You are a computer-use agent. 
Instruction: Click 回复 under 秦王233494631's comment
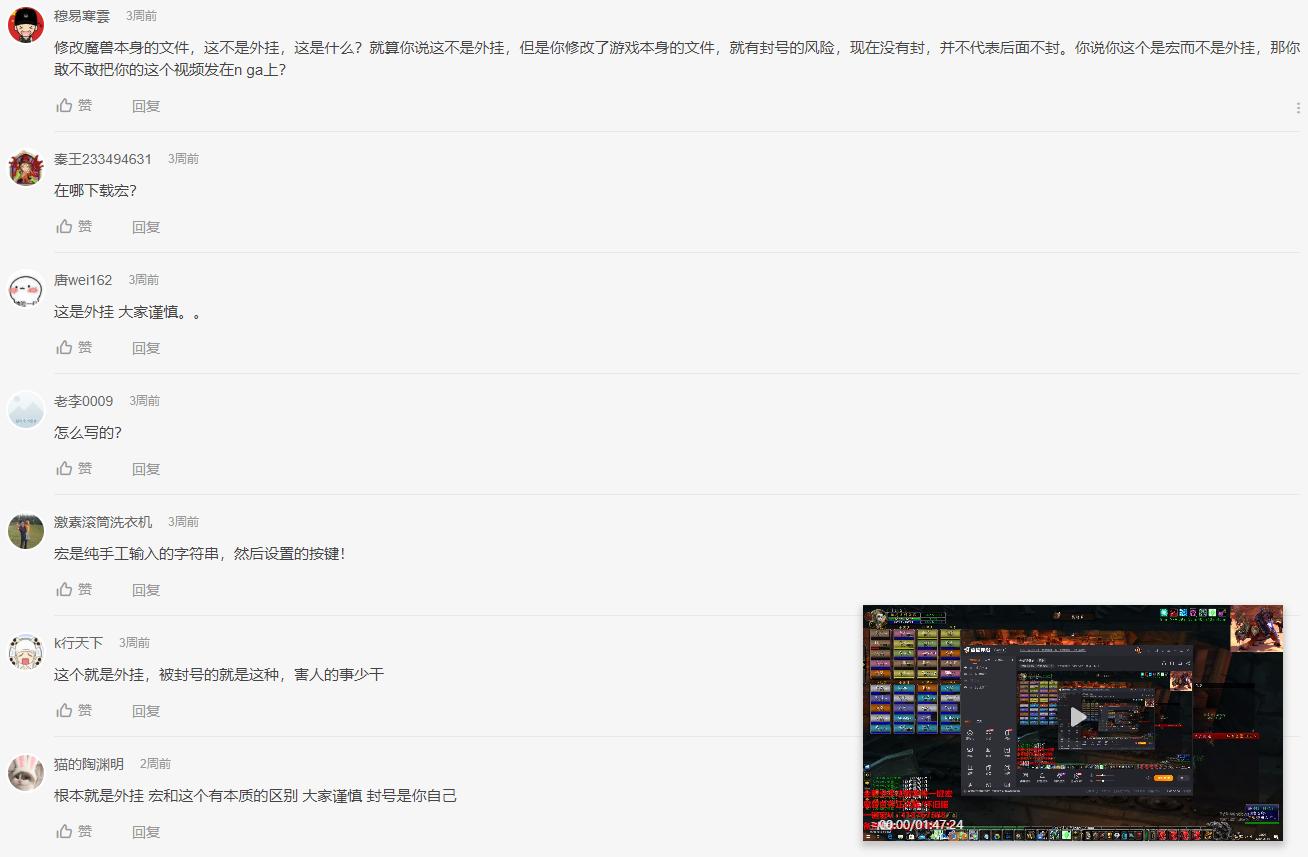point(145,226)
